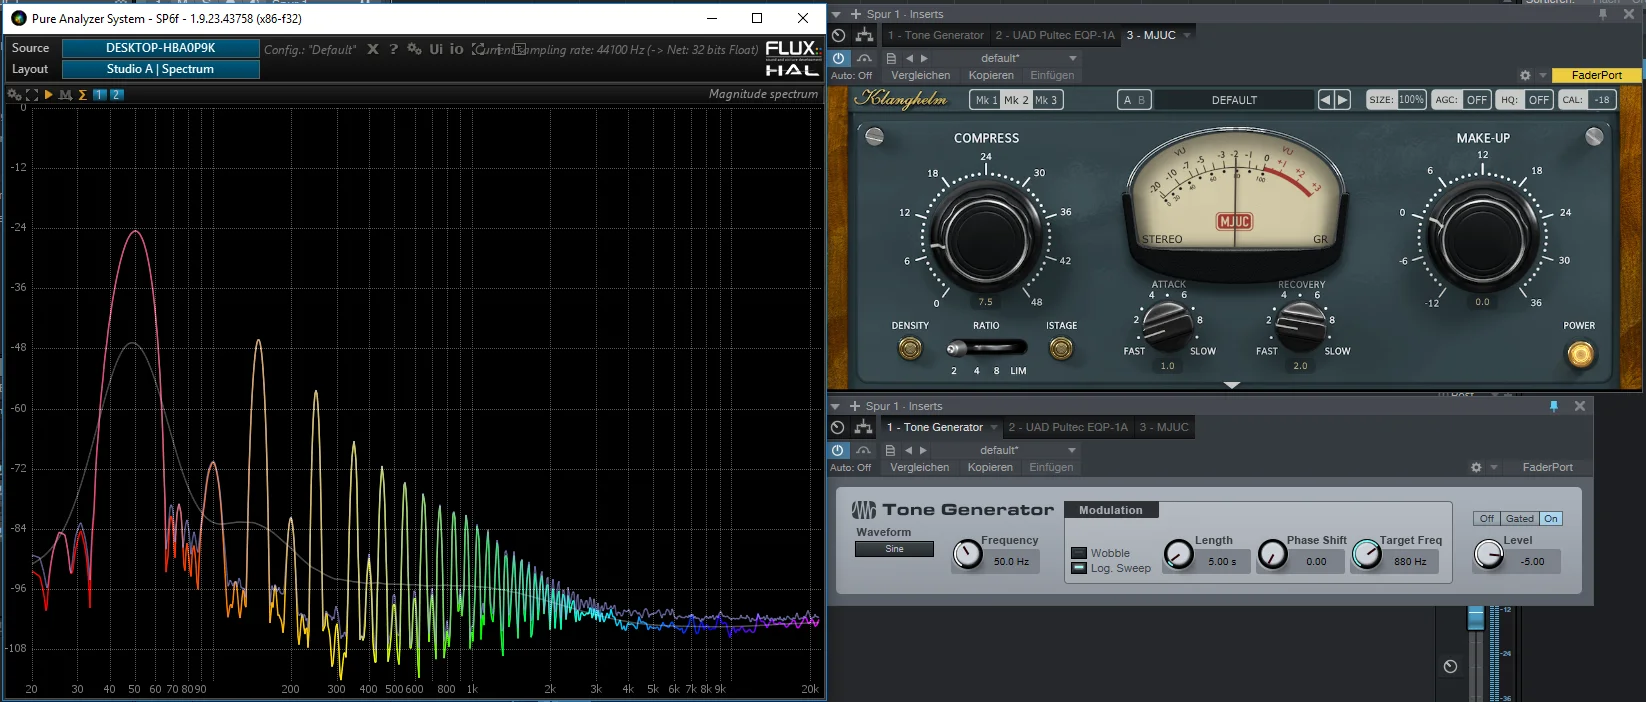Click the MJUC IStage button
This screenshot has height=702, width=1646.
coord(1061,348)
